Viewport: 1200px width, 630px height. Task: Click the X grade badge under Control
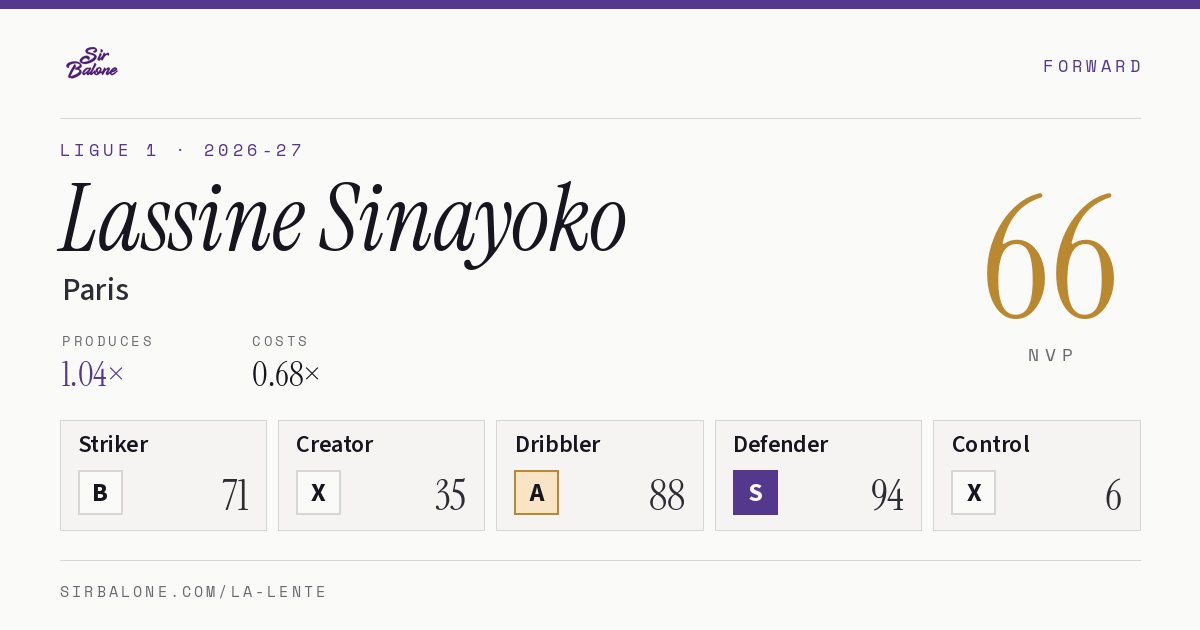coord(973,492)
